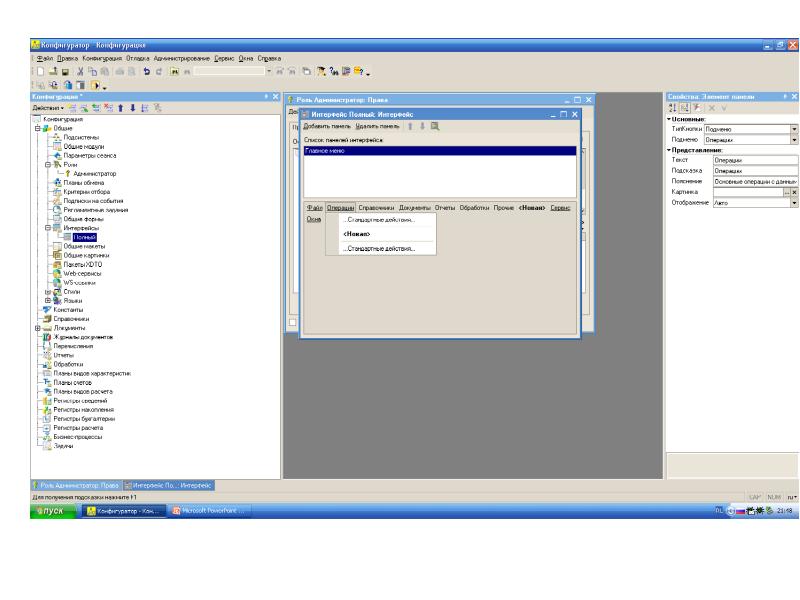Click the New document toolbar icon
Screen dimensions: 800x600
click(39, 72)
